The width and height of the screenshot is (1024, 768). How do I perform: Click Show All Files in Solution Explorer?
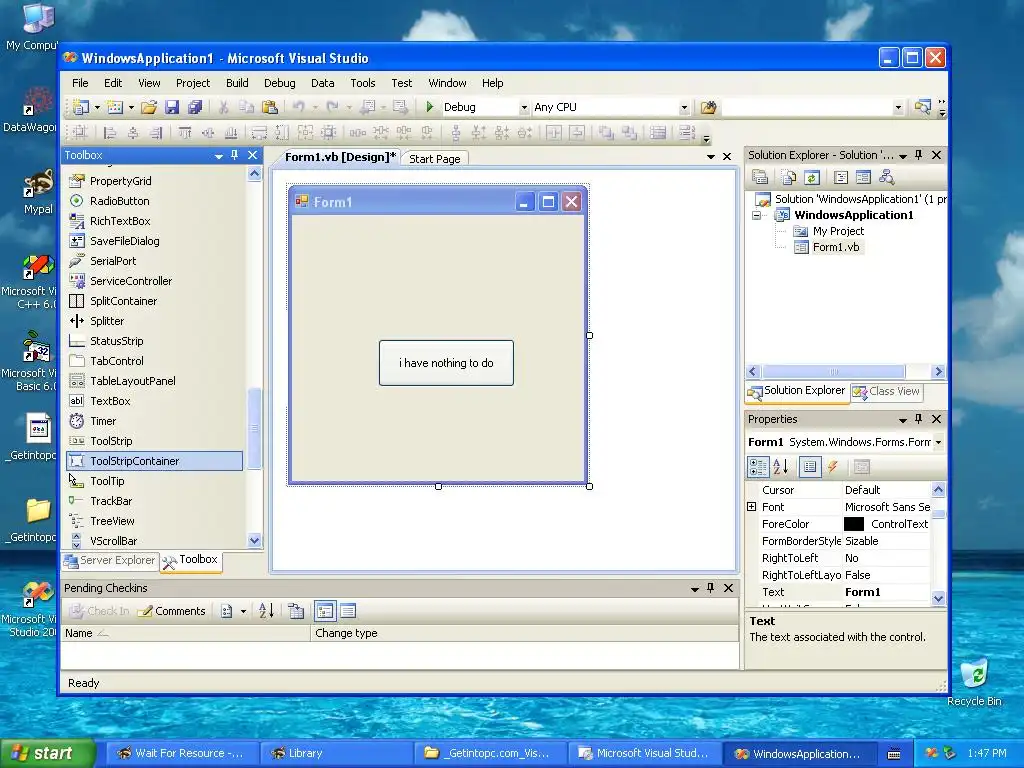point(788,177)
